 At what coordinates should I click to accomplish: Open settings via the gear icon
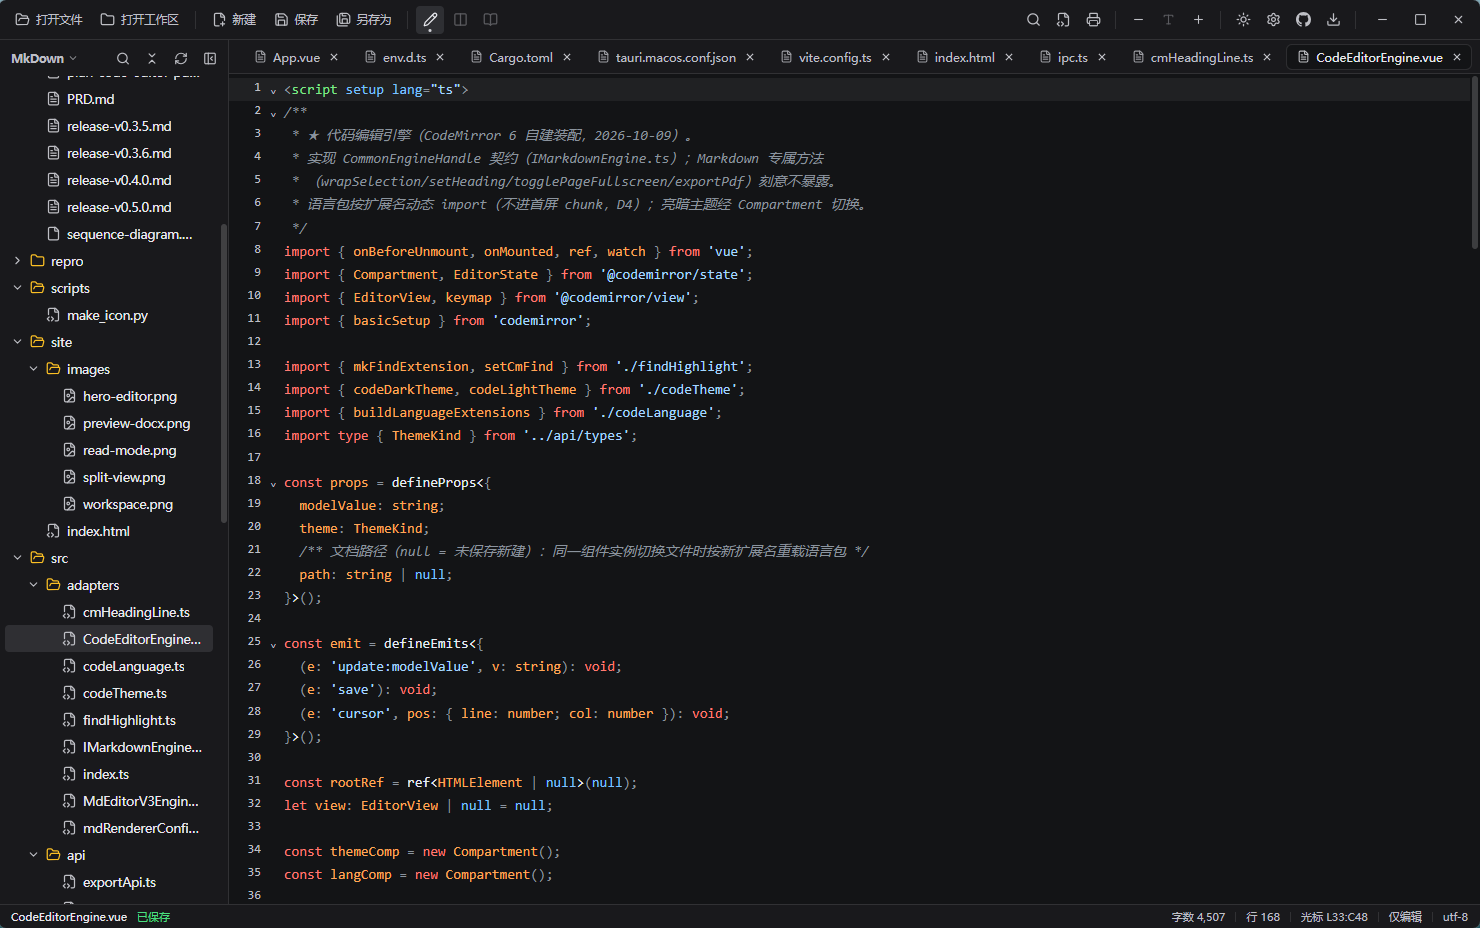pos(1273,20)
